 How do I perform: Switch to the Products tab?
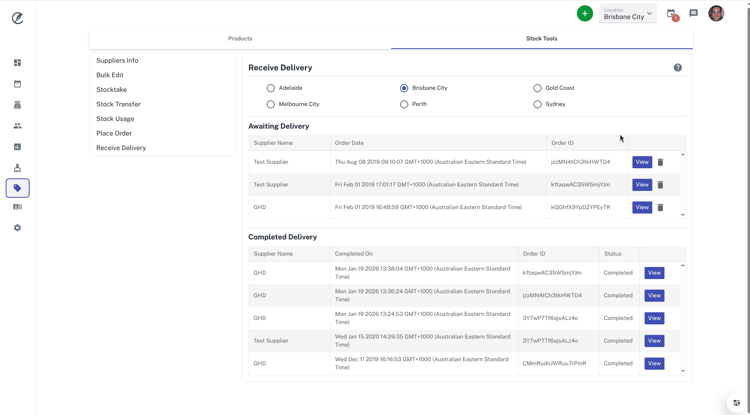(x=240, y=39)
